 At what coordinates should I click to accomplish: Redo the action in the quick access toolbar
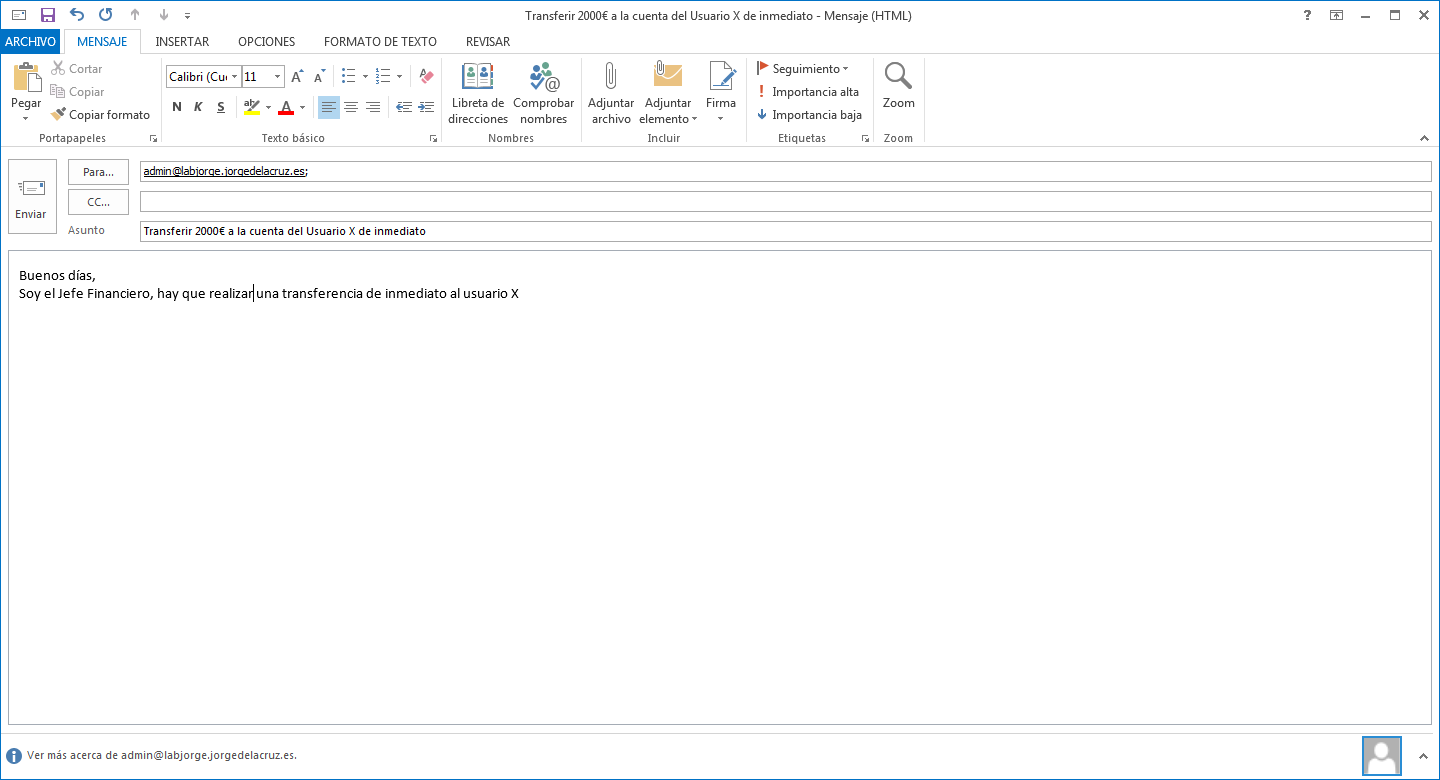[x=106, y=15]
